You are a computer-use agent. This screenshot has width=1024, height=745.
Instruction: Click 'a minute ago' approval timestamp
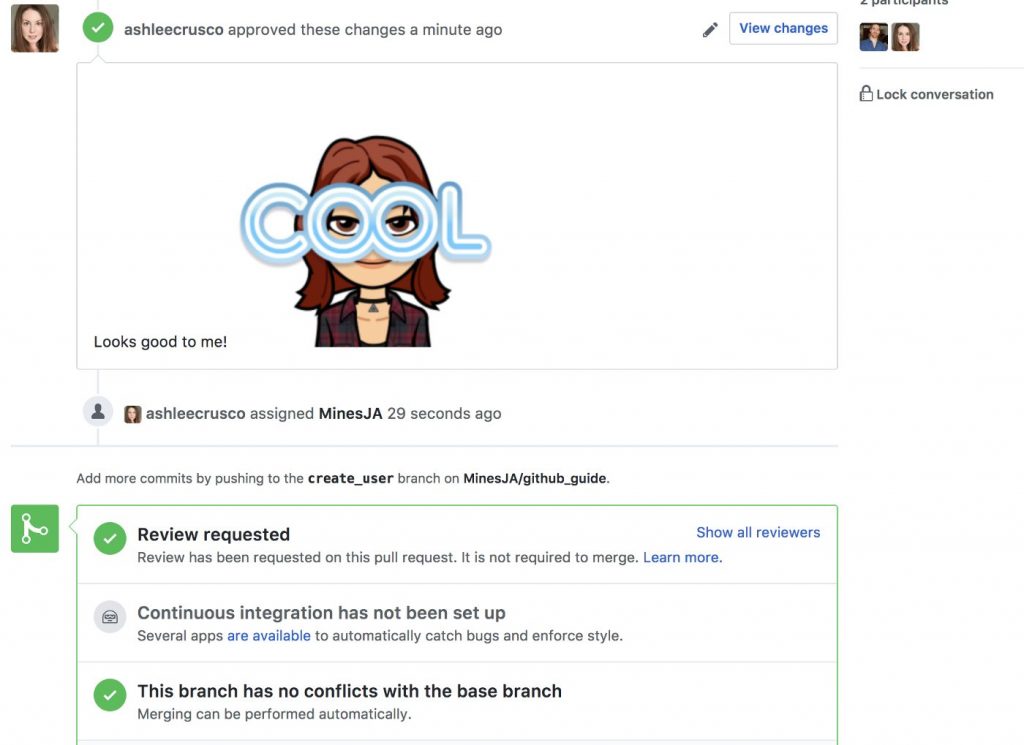pyautogui.click(x=456, y=29)
